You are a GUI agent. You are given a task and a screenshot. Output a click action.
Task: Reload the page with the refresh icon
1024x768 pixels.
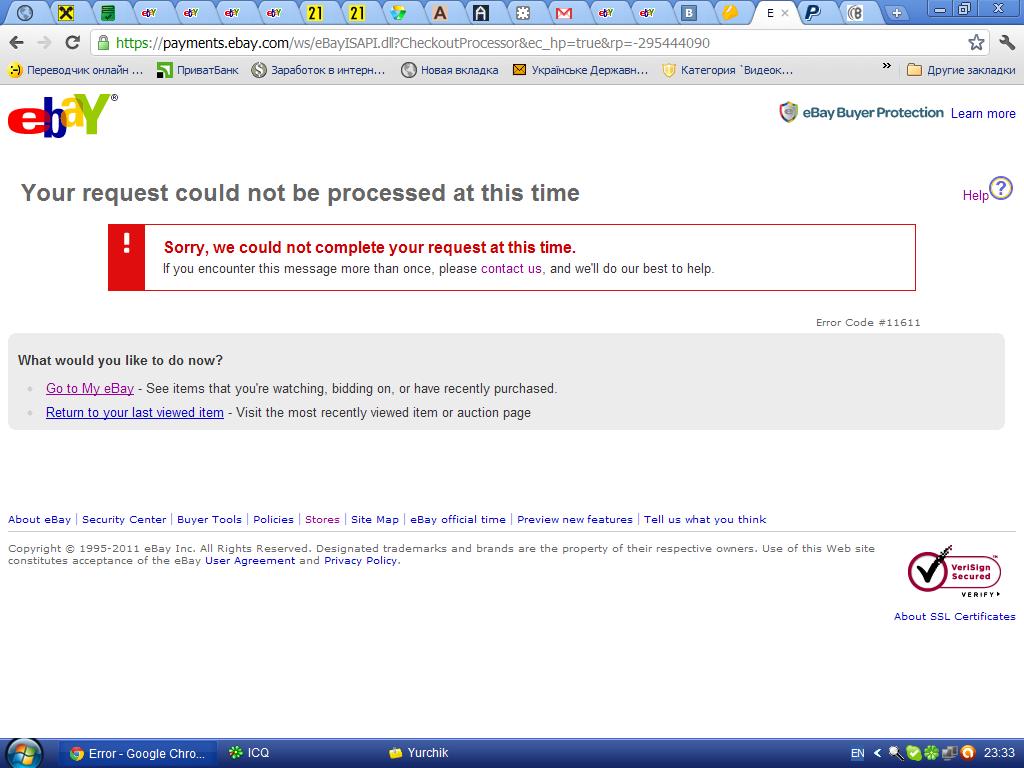(72, 43)
